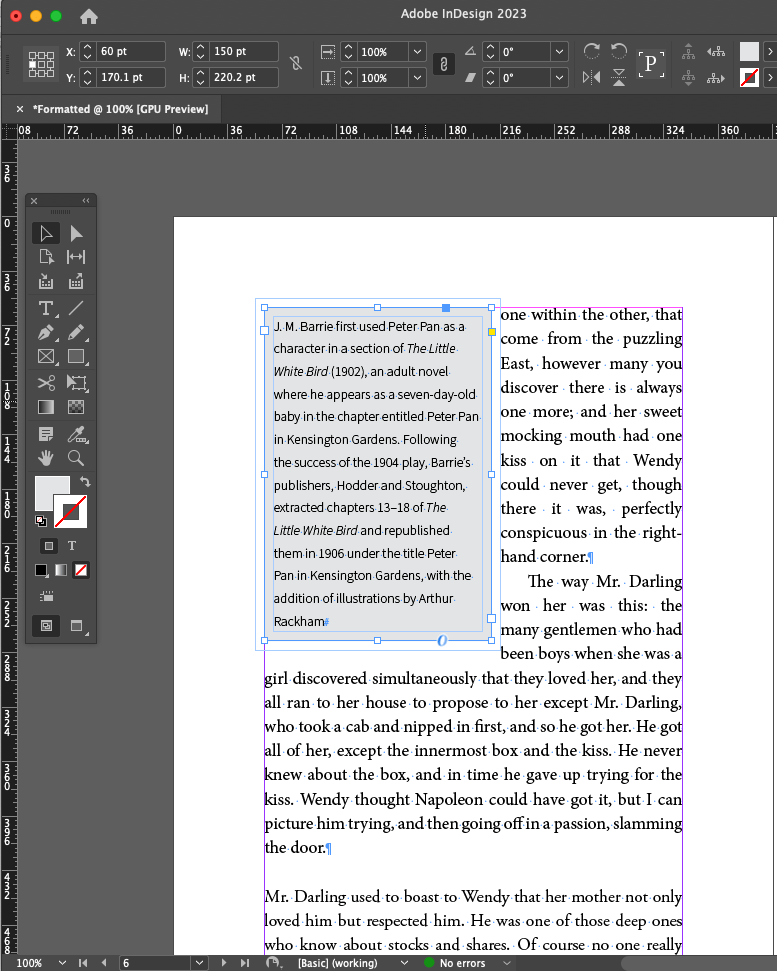Choose the Pencil tool
Image resolution: width=777 pixels, height=971 pixels.
tap(76, 333)
